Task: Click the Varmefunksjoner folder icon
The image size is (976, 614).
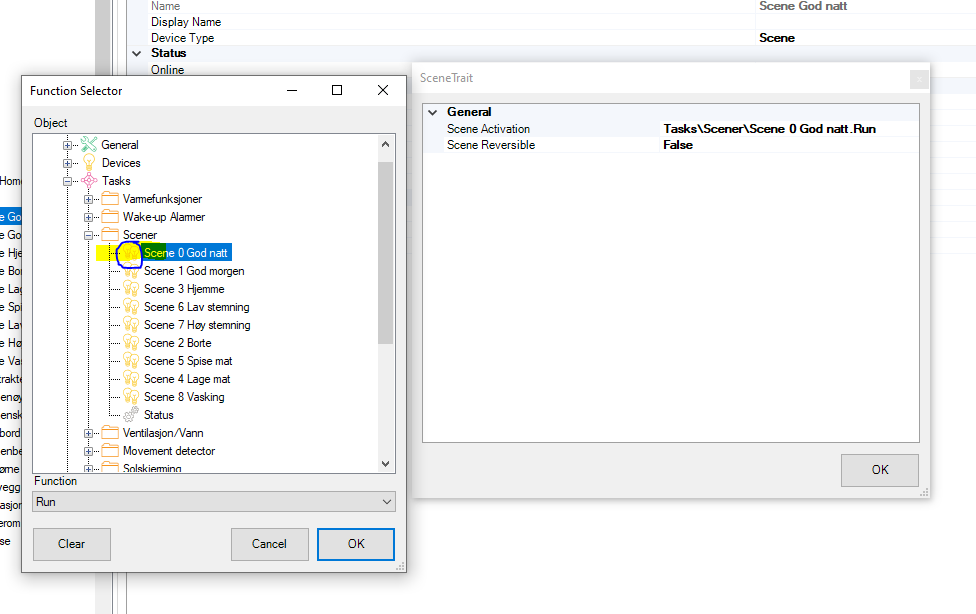Action: pyautogui.click(x=110, y=199)
